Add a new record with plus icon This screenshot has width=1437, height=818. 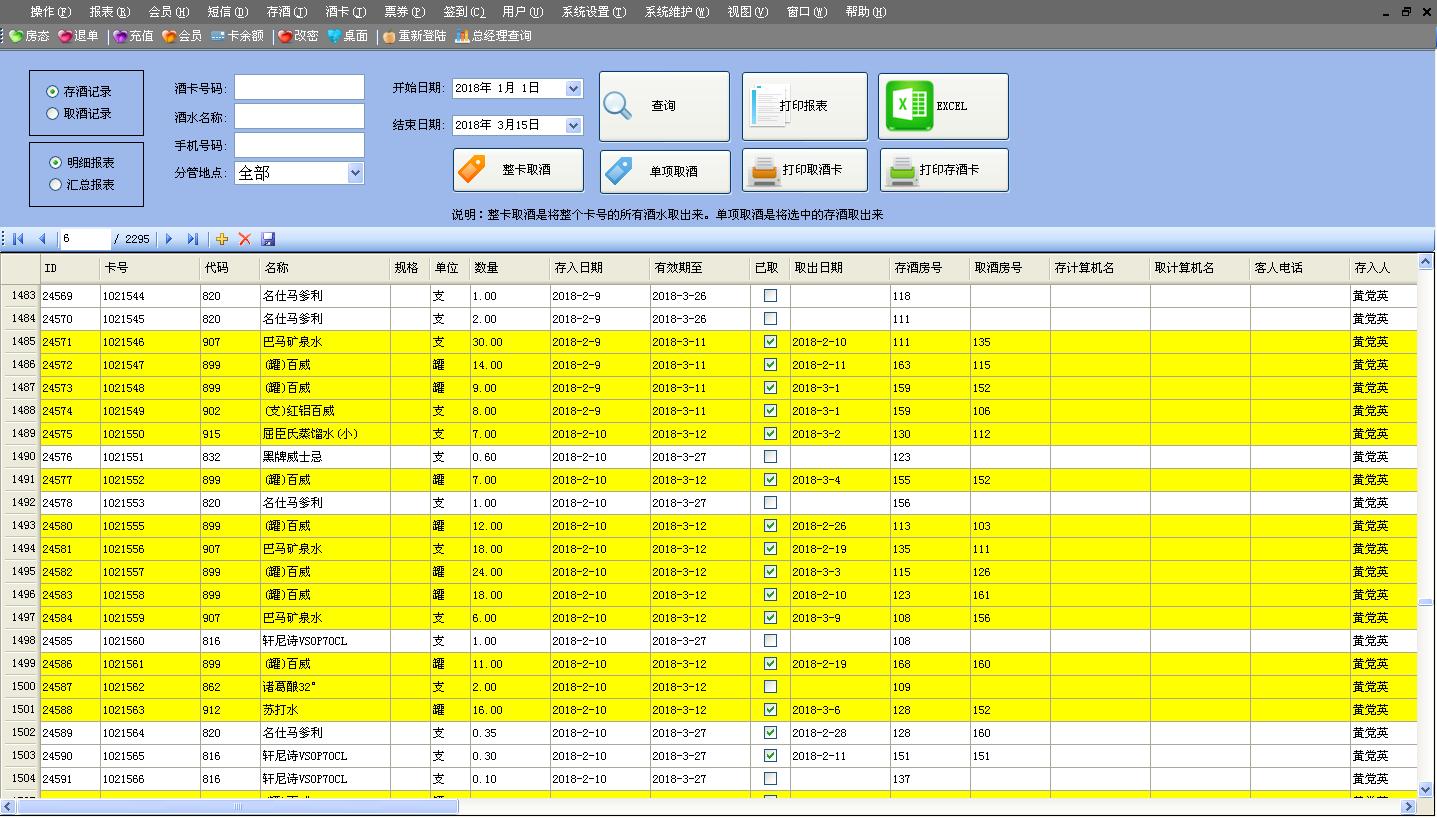(222, 239)
